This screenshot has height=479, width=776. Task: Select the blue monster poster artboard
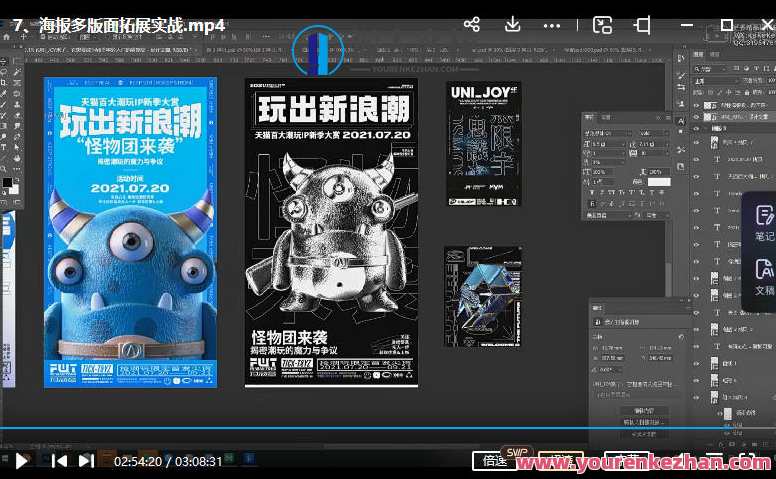[x=130, y=232]
